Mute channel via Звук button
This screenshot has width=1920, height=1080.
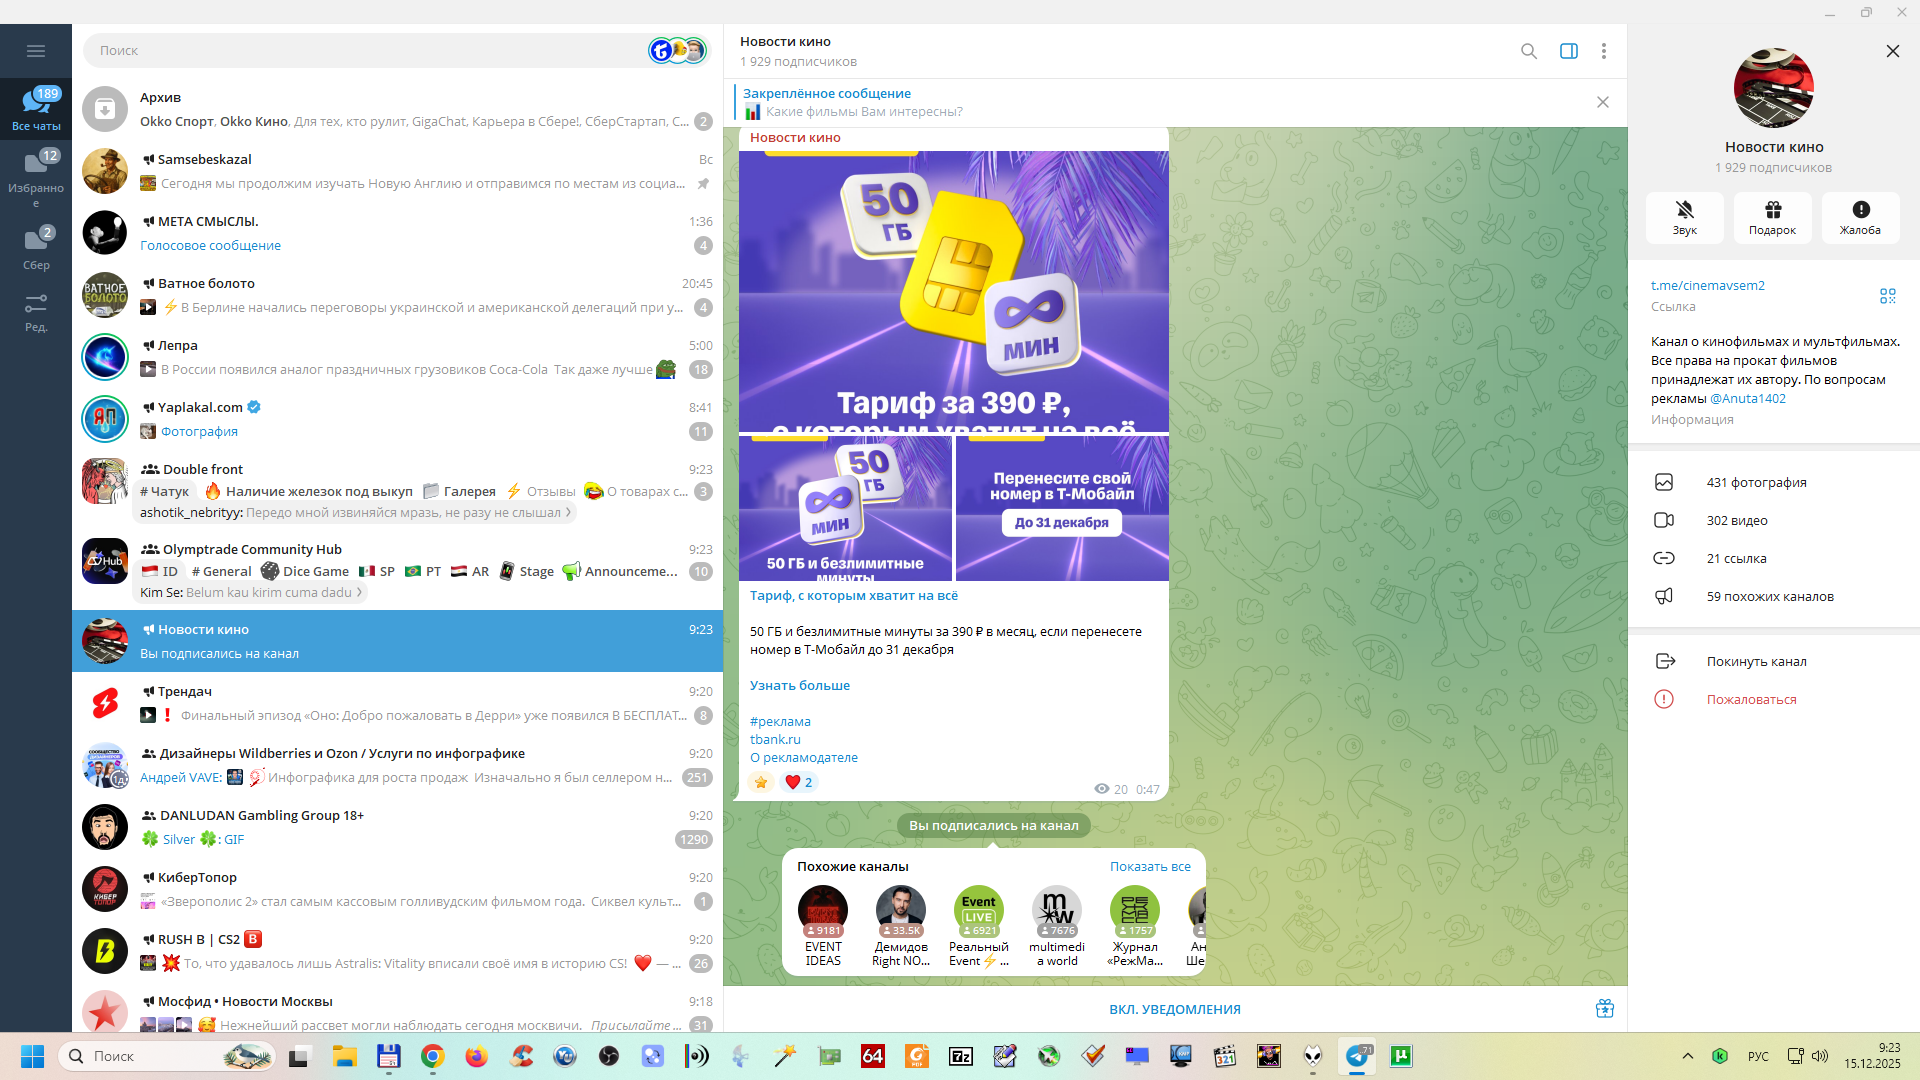click(x=1684, y=217)
